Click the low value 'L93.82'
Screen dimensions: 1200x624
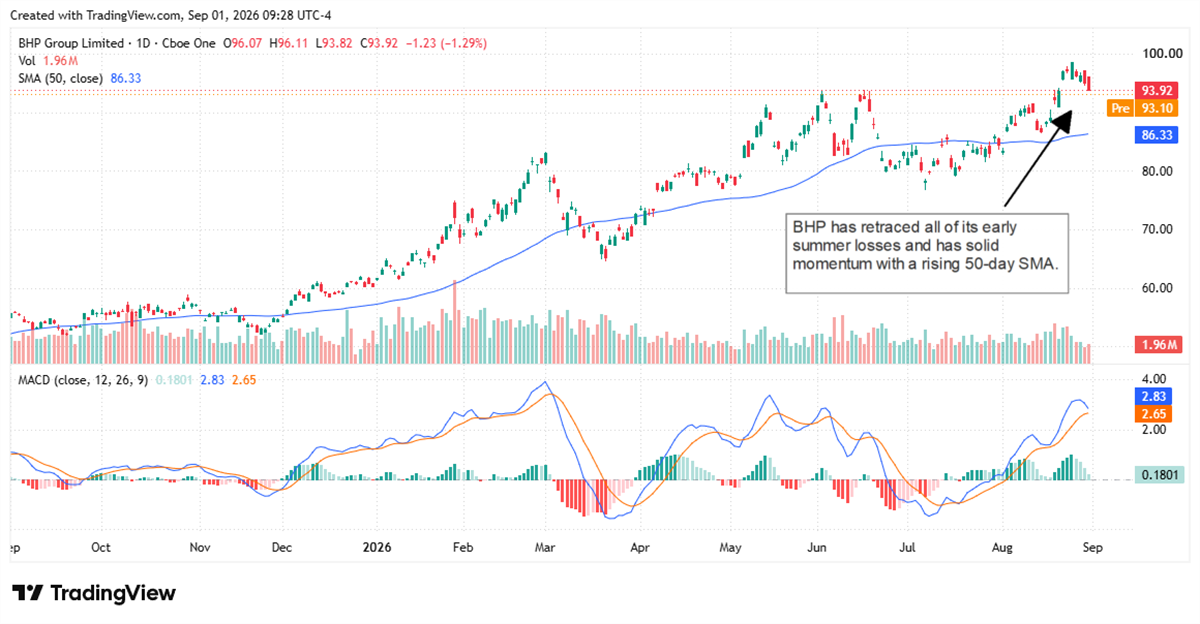tap(333, 43)
